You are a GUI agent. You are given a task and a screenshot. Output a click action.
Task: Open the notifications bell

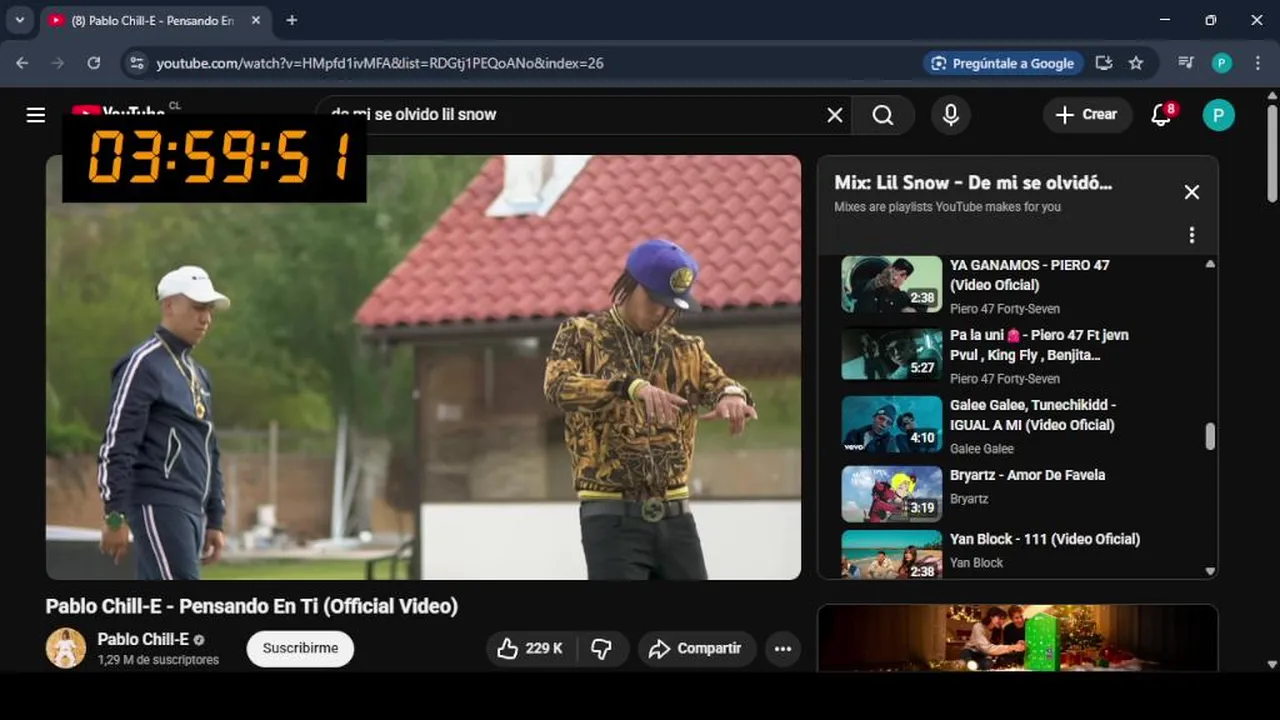pyautogui.click(x=1162, y=115)
